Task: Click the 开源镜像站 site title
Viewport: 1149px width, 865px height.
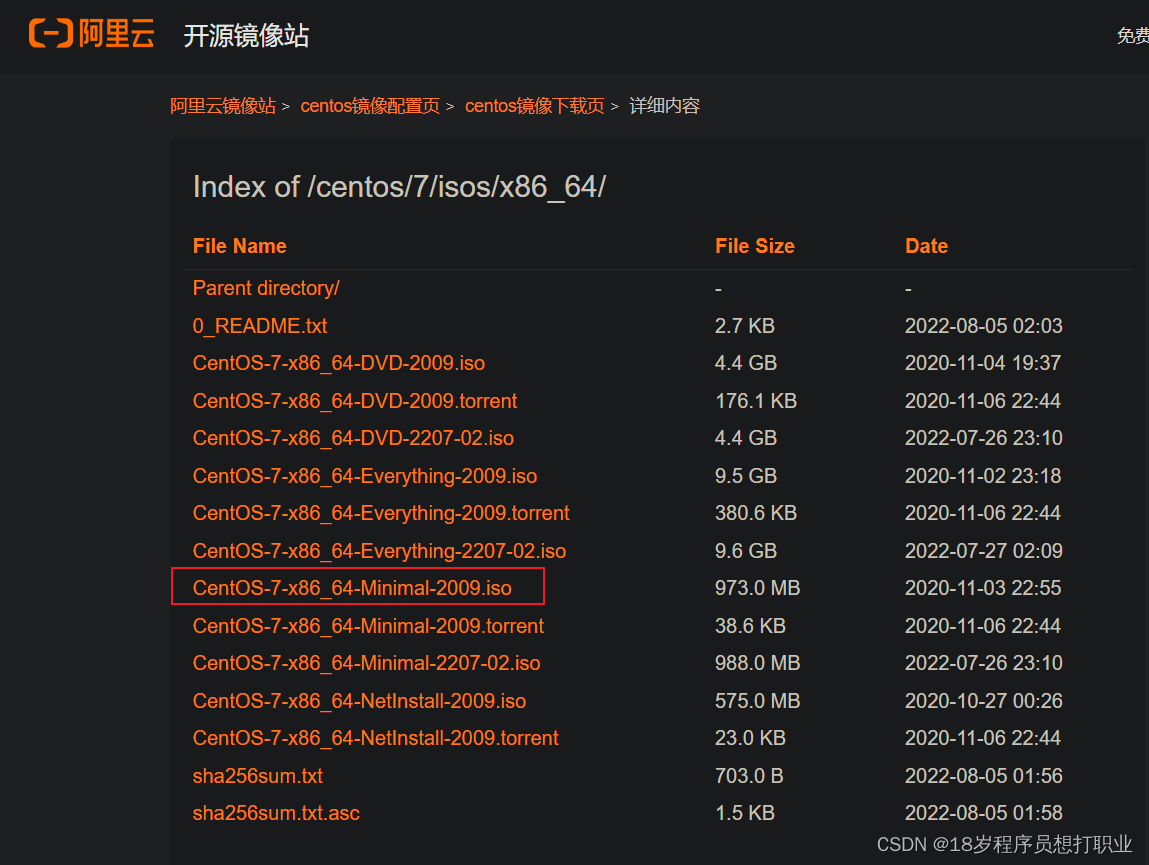Action: click(246, 35)
